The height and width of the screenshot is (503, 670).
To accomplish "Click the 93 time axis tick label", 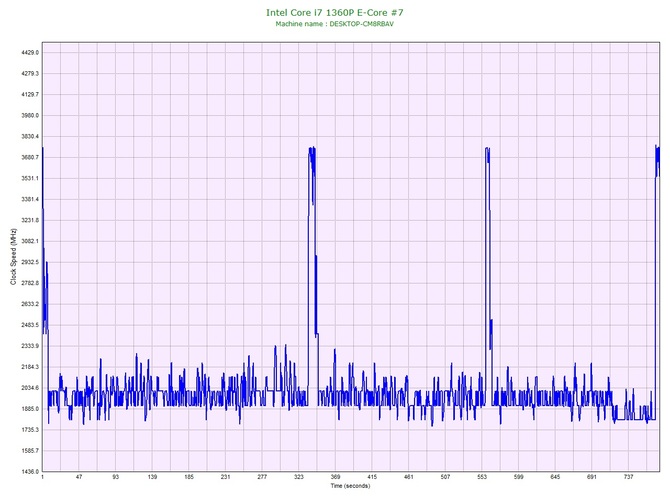I will [x=116, y=477].
